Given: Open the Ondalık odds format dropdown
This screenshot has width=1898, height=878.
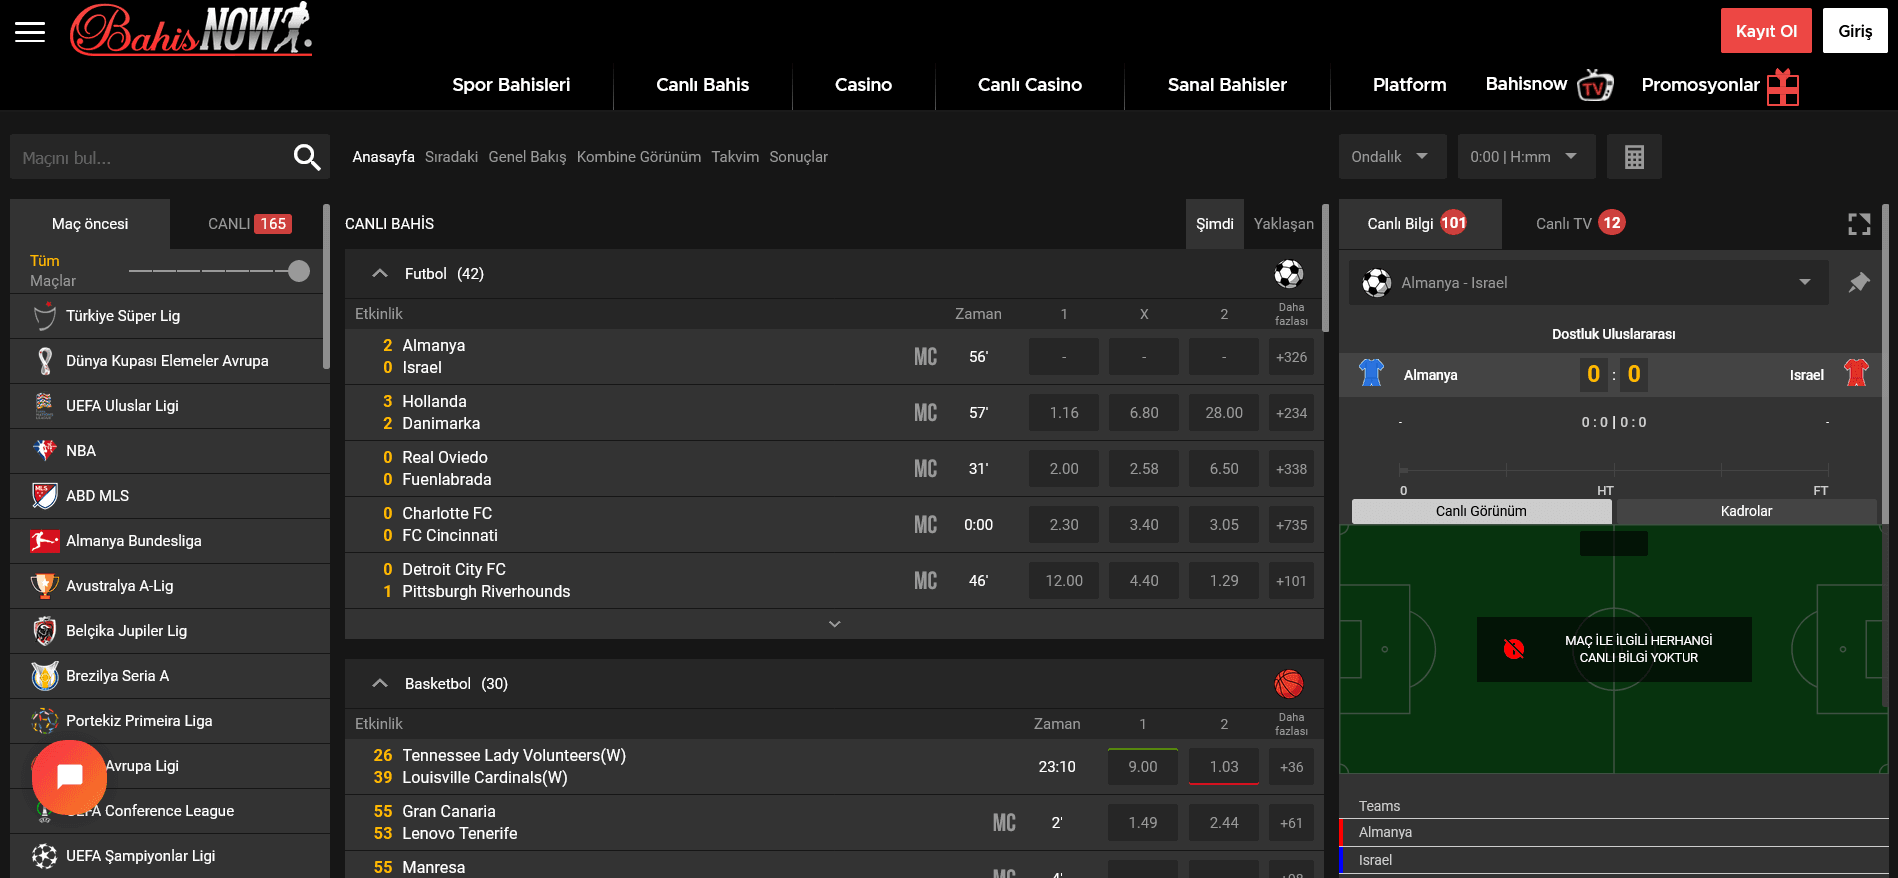Looking at the screenshot, I should pos(1392,157).
